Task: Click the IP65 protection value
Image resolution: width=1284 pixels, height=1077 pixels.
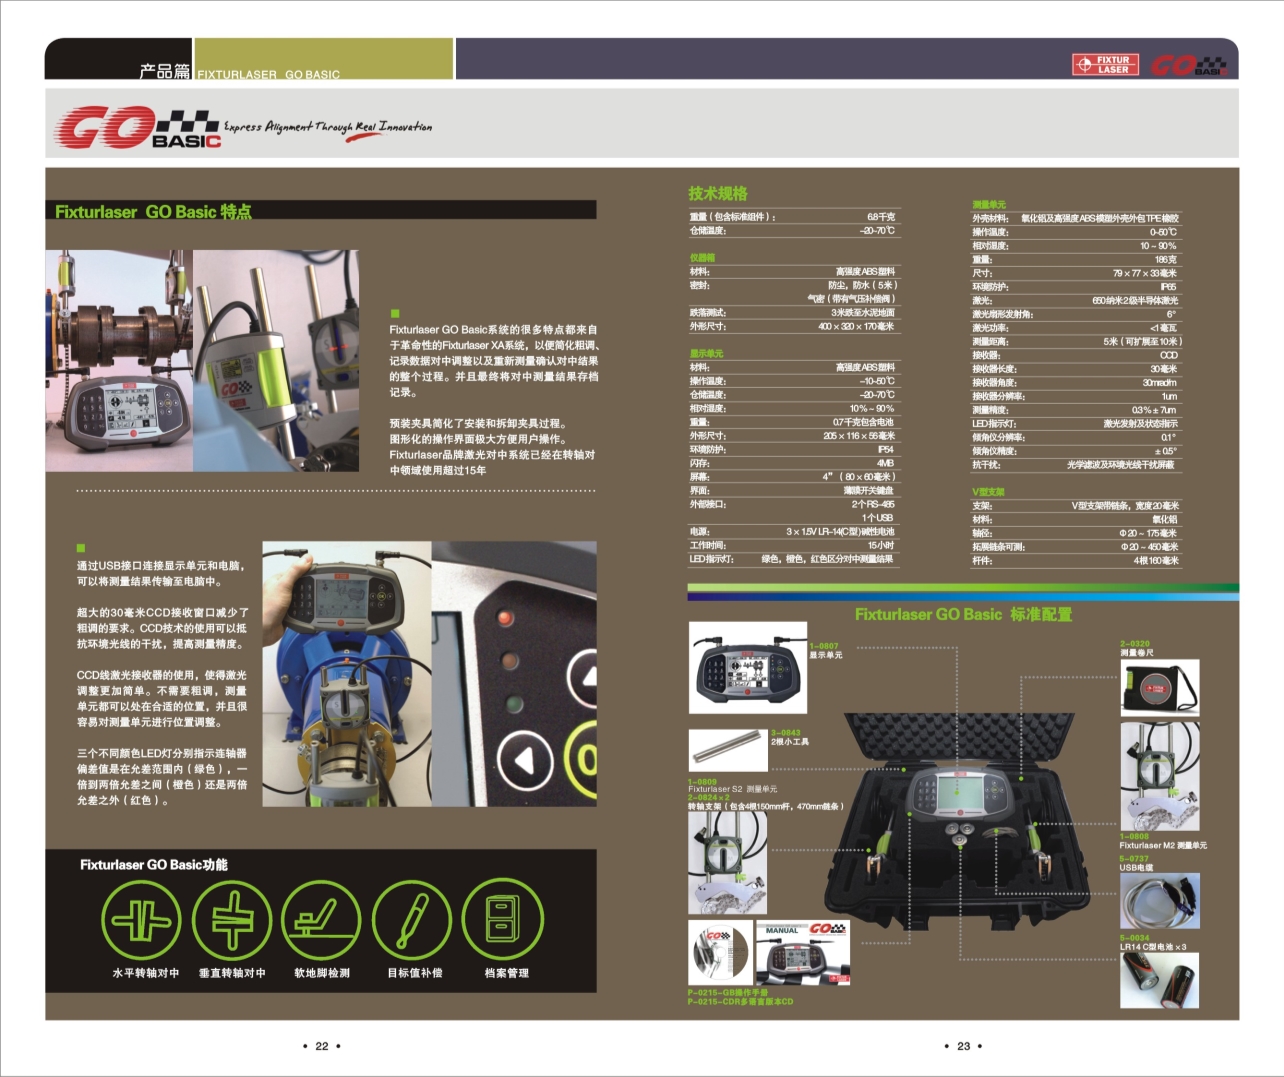Action: [1168, 287]
